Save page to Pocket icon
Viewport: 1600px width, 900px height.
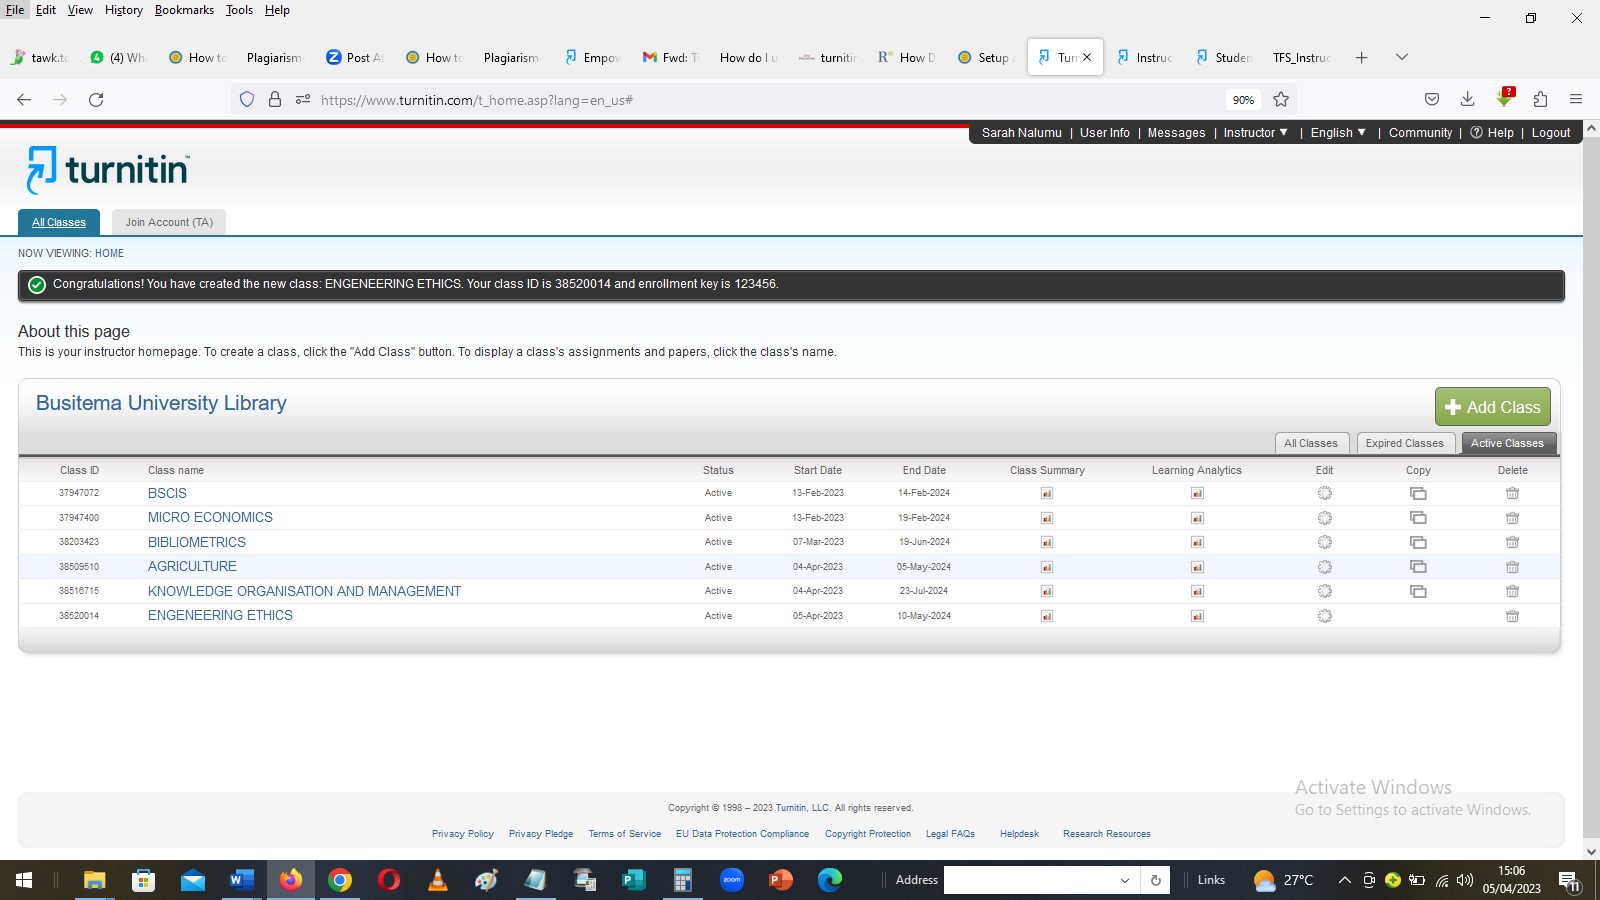click(x=1432, y=99)
